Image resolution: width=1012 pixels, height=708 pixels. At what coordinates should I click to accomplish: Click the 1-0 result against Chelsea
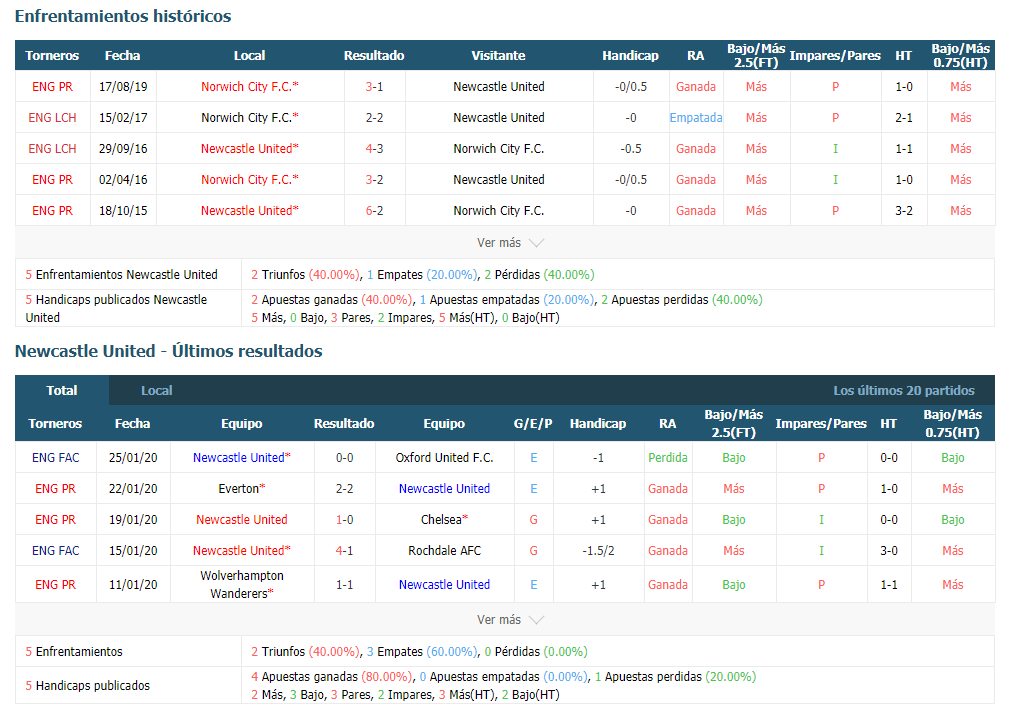[x=345, y=520]
